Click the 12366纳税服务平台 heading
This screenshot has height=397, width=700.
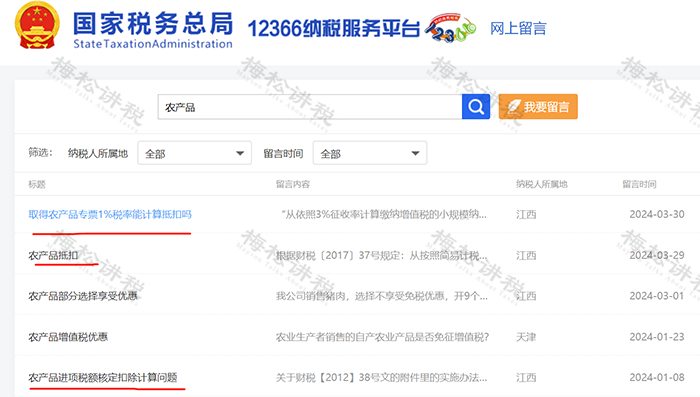(x=333, y=29)
